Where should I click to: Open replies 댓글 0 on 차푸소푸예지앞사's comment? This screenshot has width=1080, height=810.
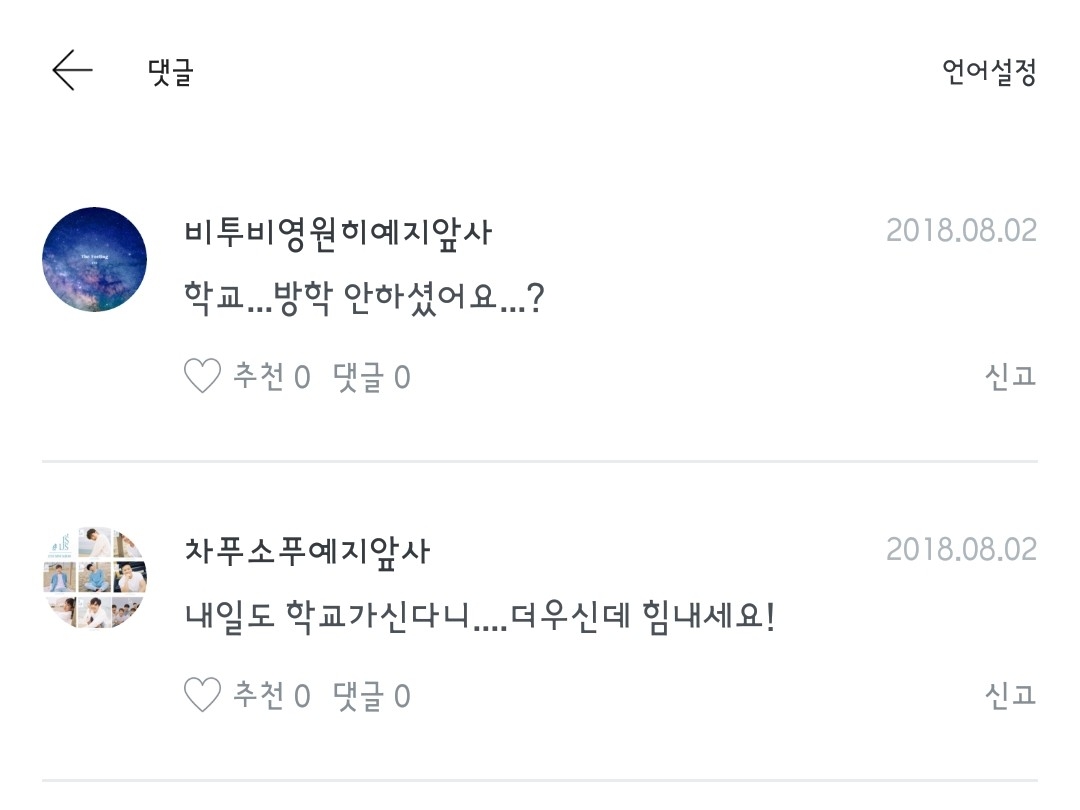coord(371,695)
